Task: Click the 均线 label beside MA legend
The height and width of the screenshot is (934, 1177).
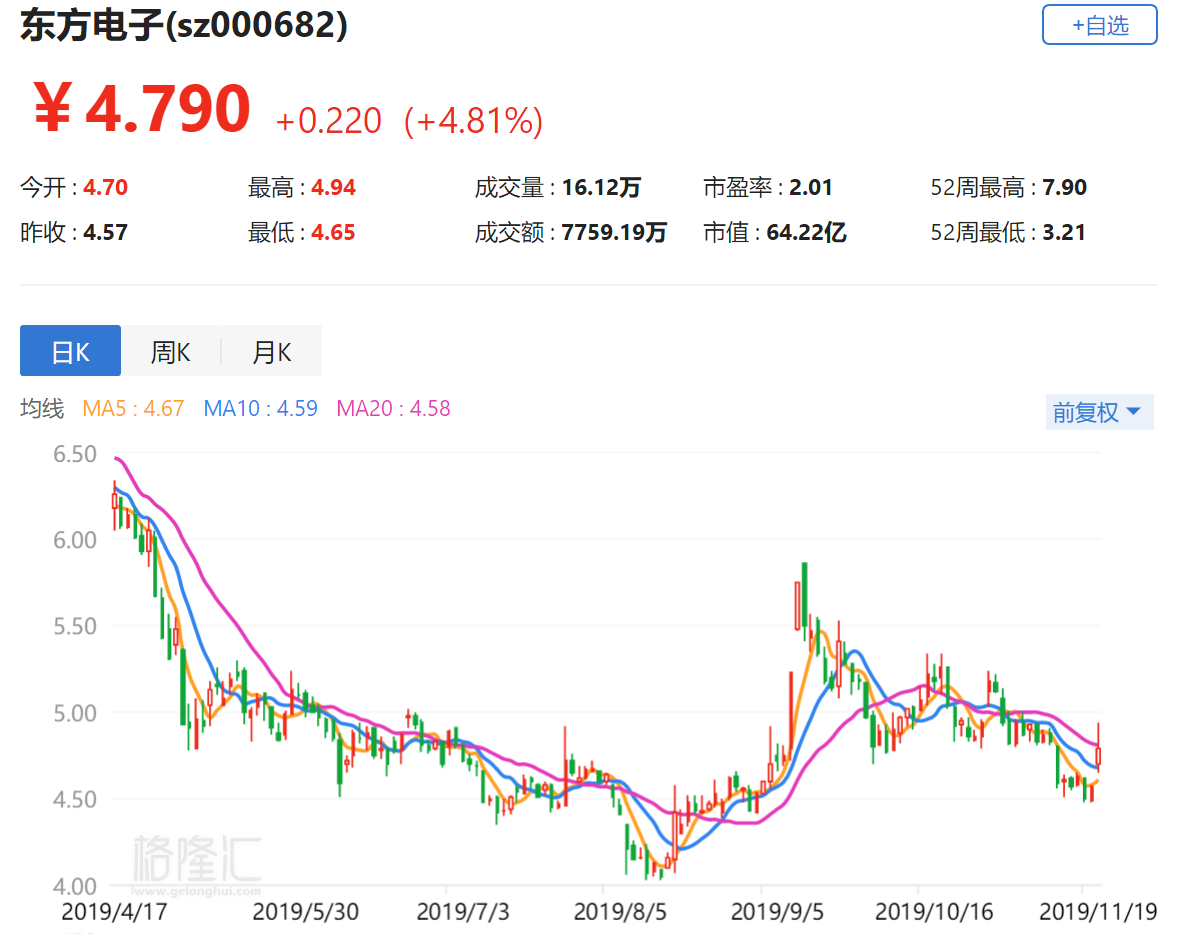Action: pyautogui.click(x=42, y=408)
